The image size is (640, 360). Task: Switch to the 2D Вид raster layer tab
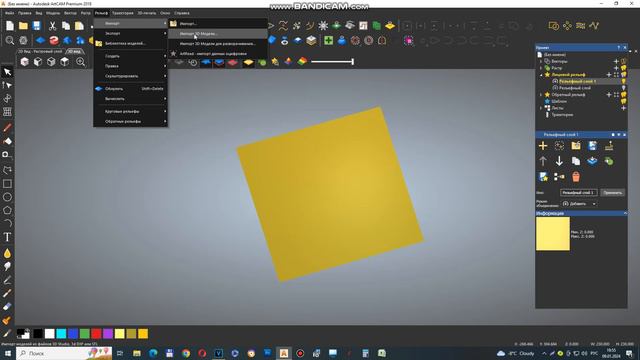pyautogui.click(x=40, y=51)
